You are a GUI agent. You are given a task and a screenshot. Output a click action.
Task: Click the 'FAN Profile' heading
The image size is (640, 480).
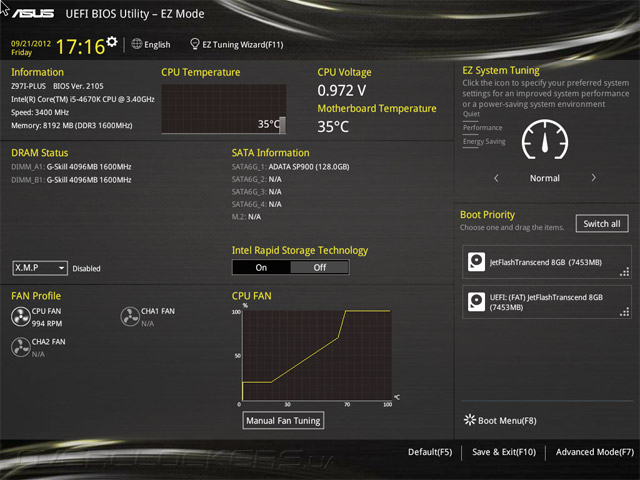pos(36,296)
